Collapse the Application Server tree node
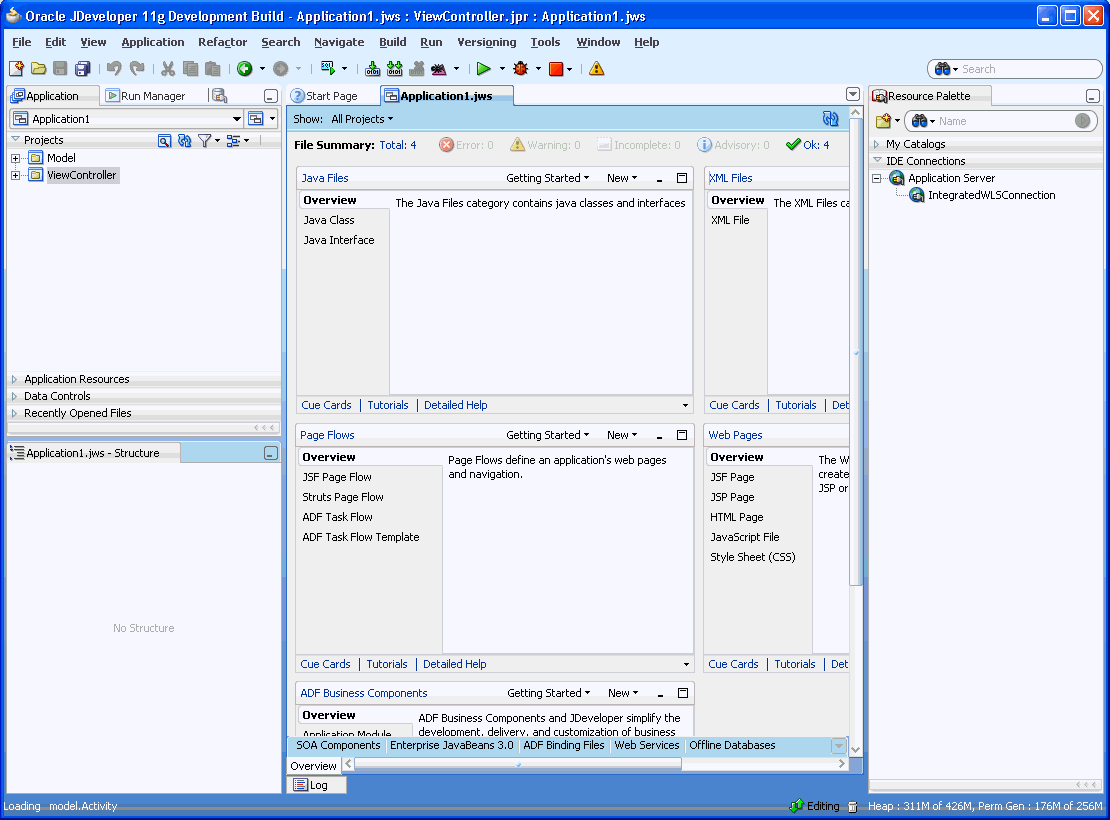Image resolution: width=1110 pixels, height=820 pixels. tap(876, 178)
